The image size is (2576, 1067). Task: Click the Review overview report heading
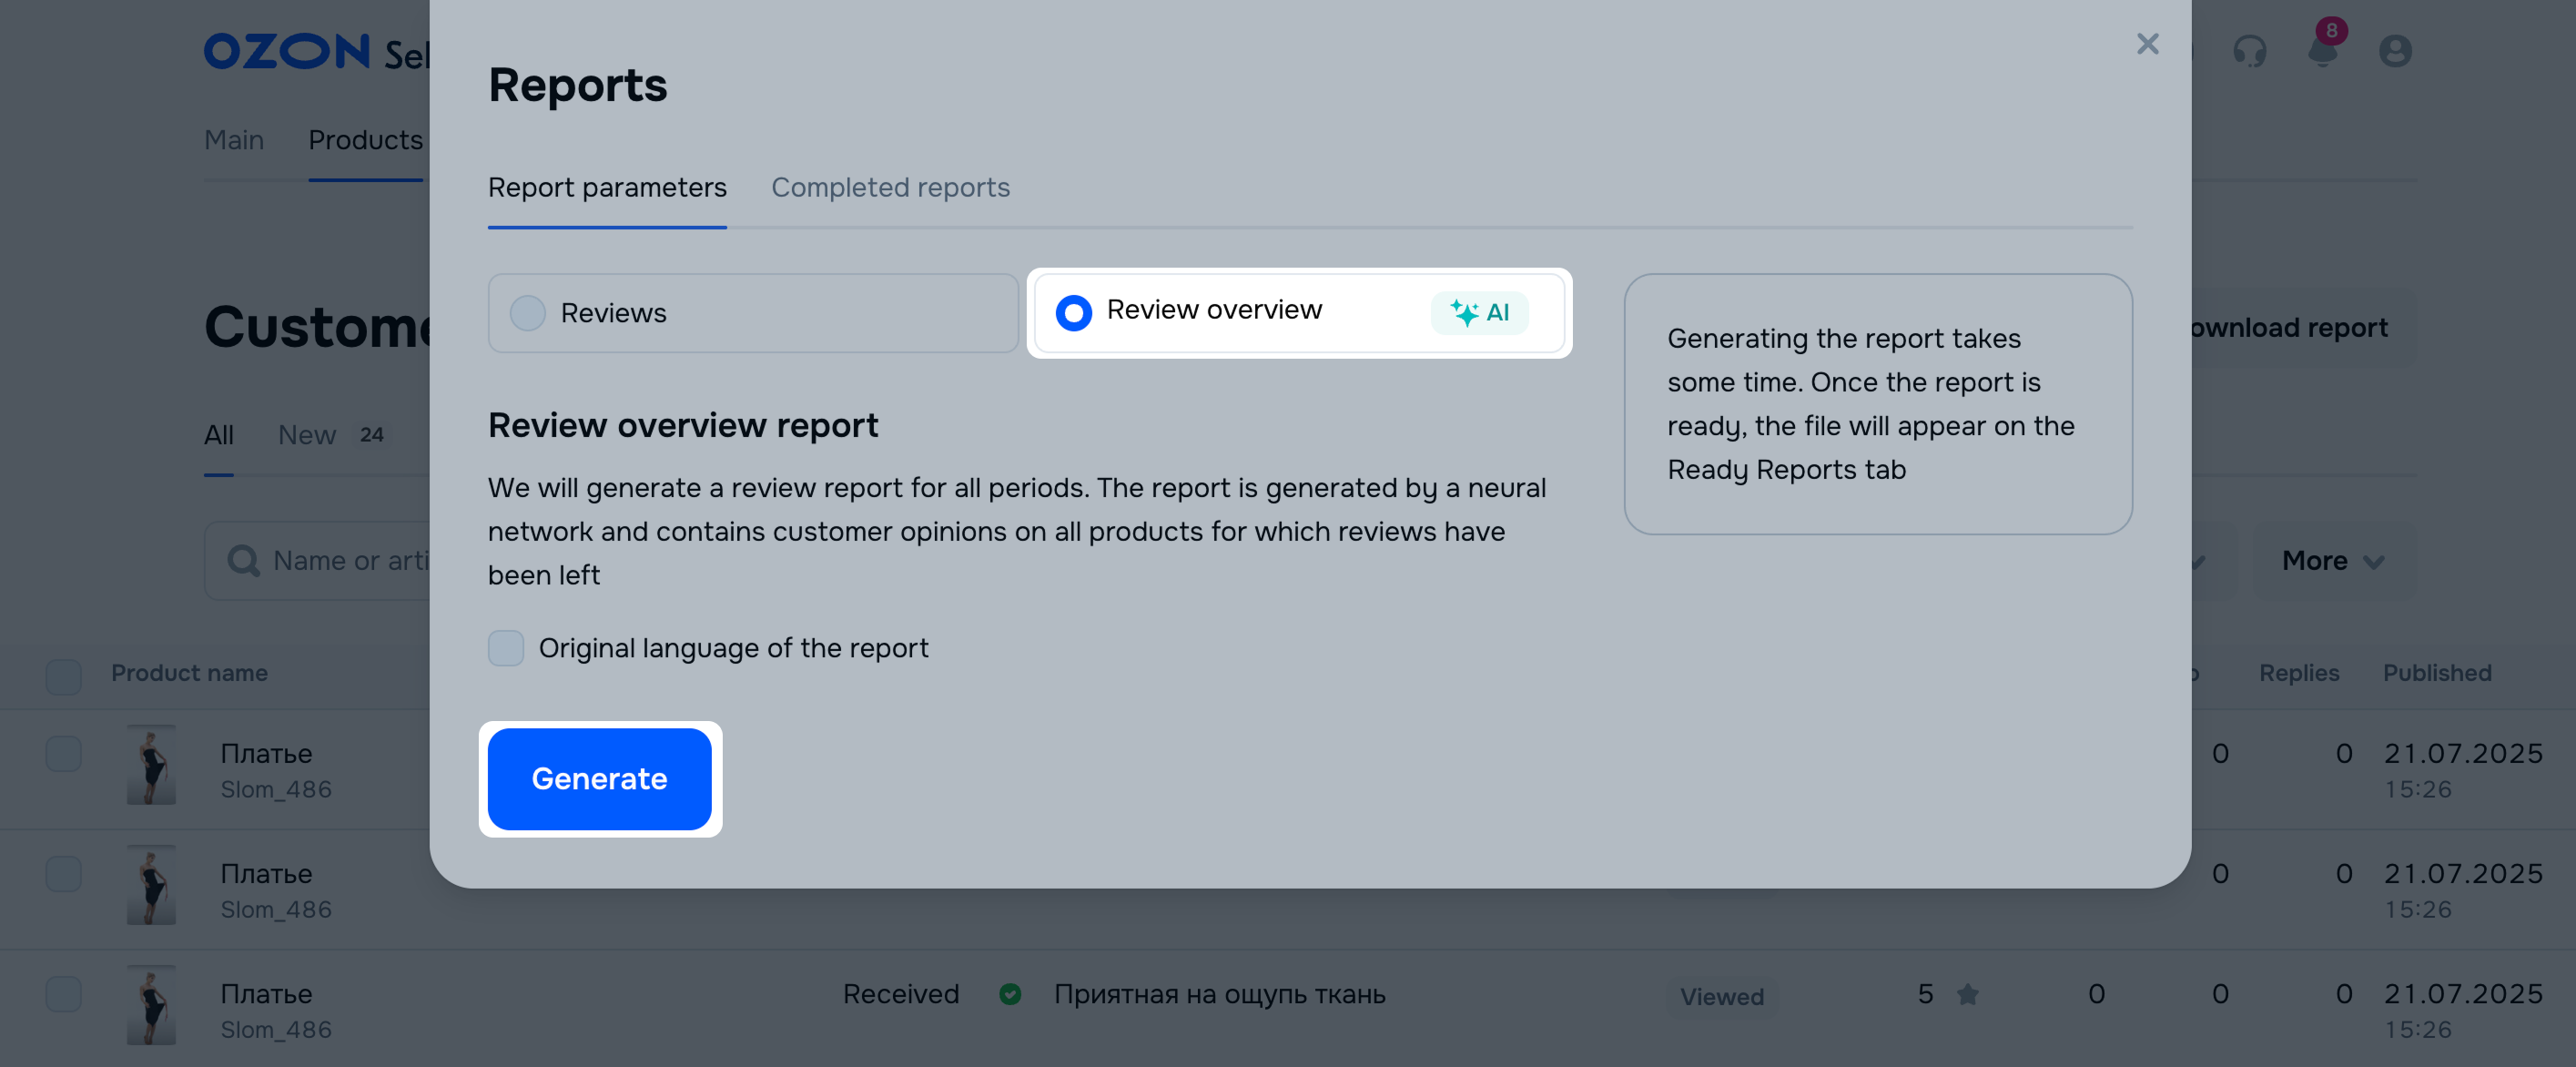(682, 426)
